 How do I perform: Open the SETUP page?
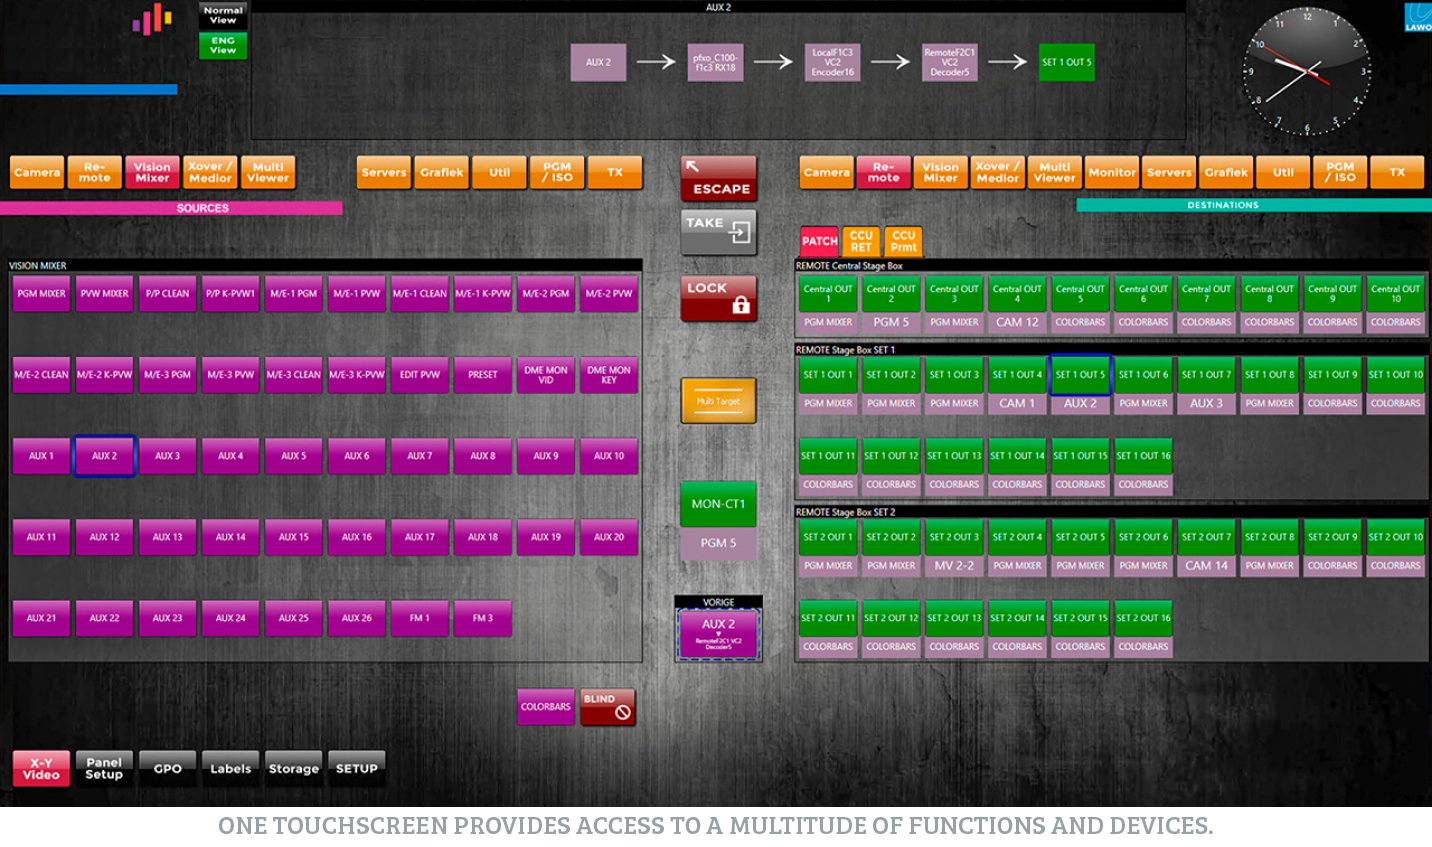click(x=356, y=768)
